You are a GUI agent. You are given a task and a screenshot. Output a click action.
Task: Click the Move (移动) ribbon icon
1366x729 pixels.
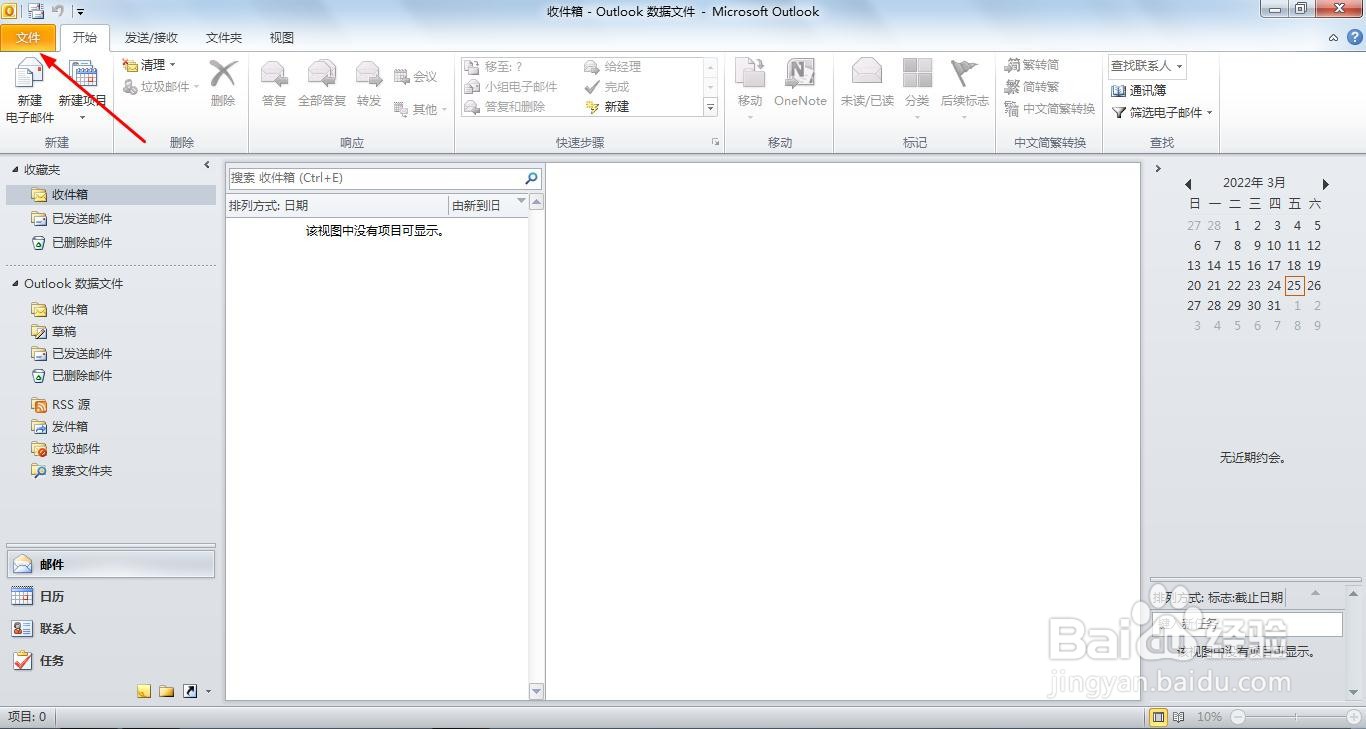[x=750, y=74]
